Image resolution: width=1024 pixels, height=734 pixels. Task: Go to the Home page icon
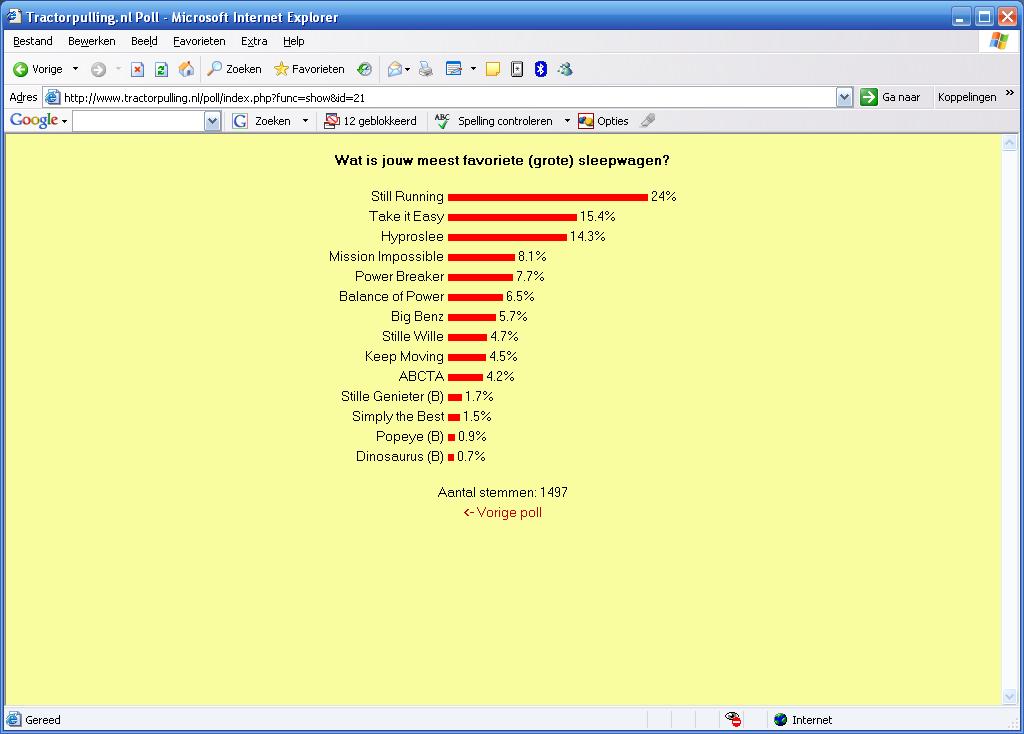pos(186,69)
